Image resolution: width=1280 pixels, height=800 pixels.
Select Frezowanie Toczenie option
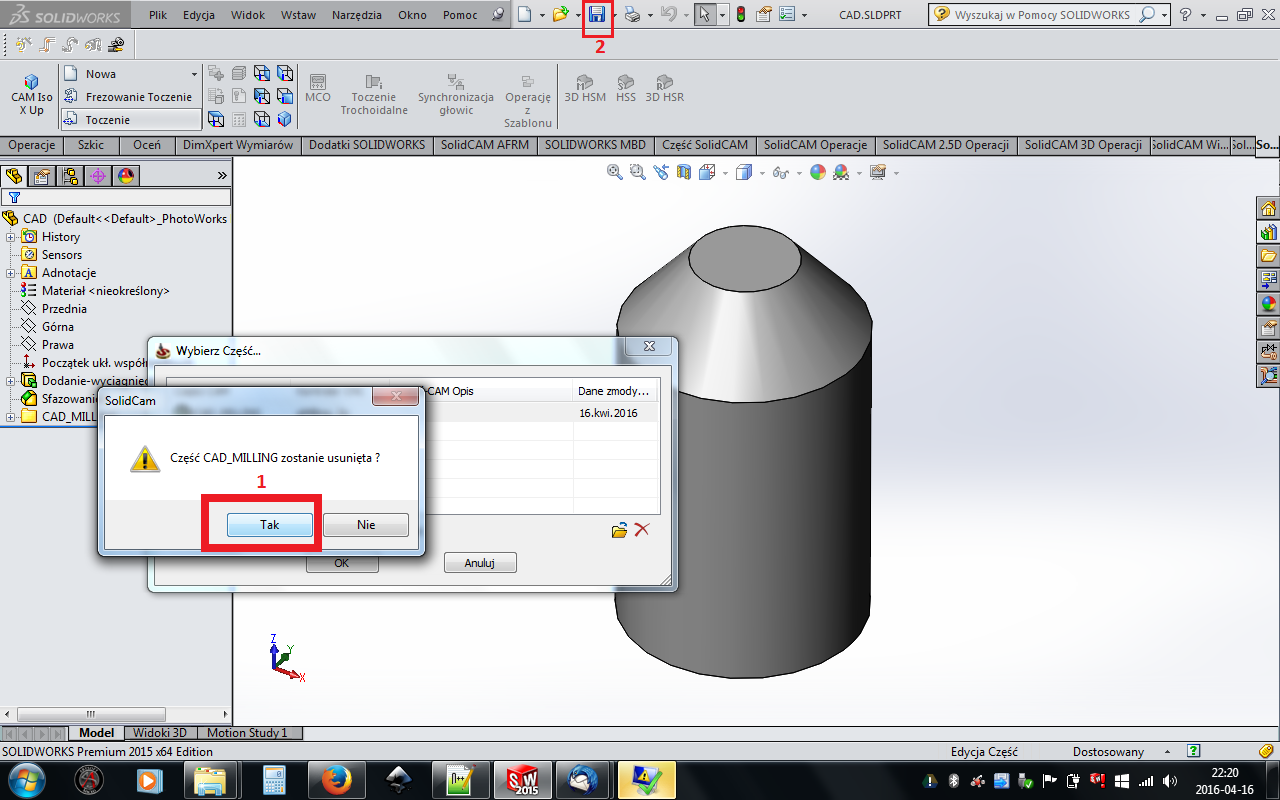pyautogui.click(x=131, y=97)
